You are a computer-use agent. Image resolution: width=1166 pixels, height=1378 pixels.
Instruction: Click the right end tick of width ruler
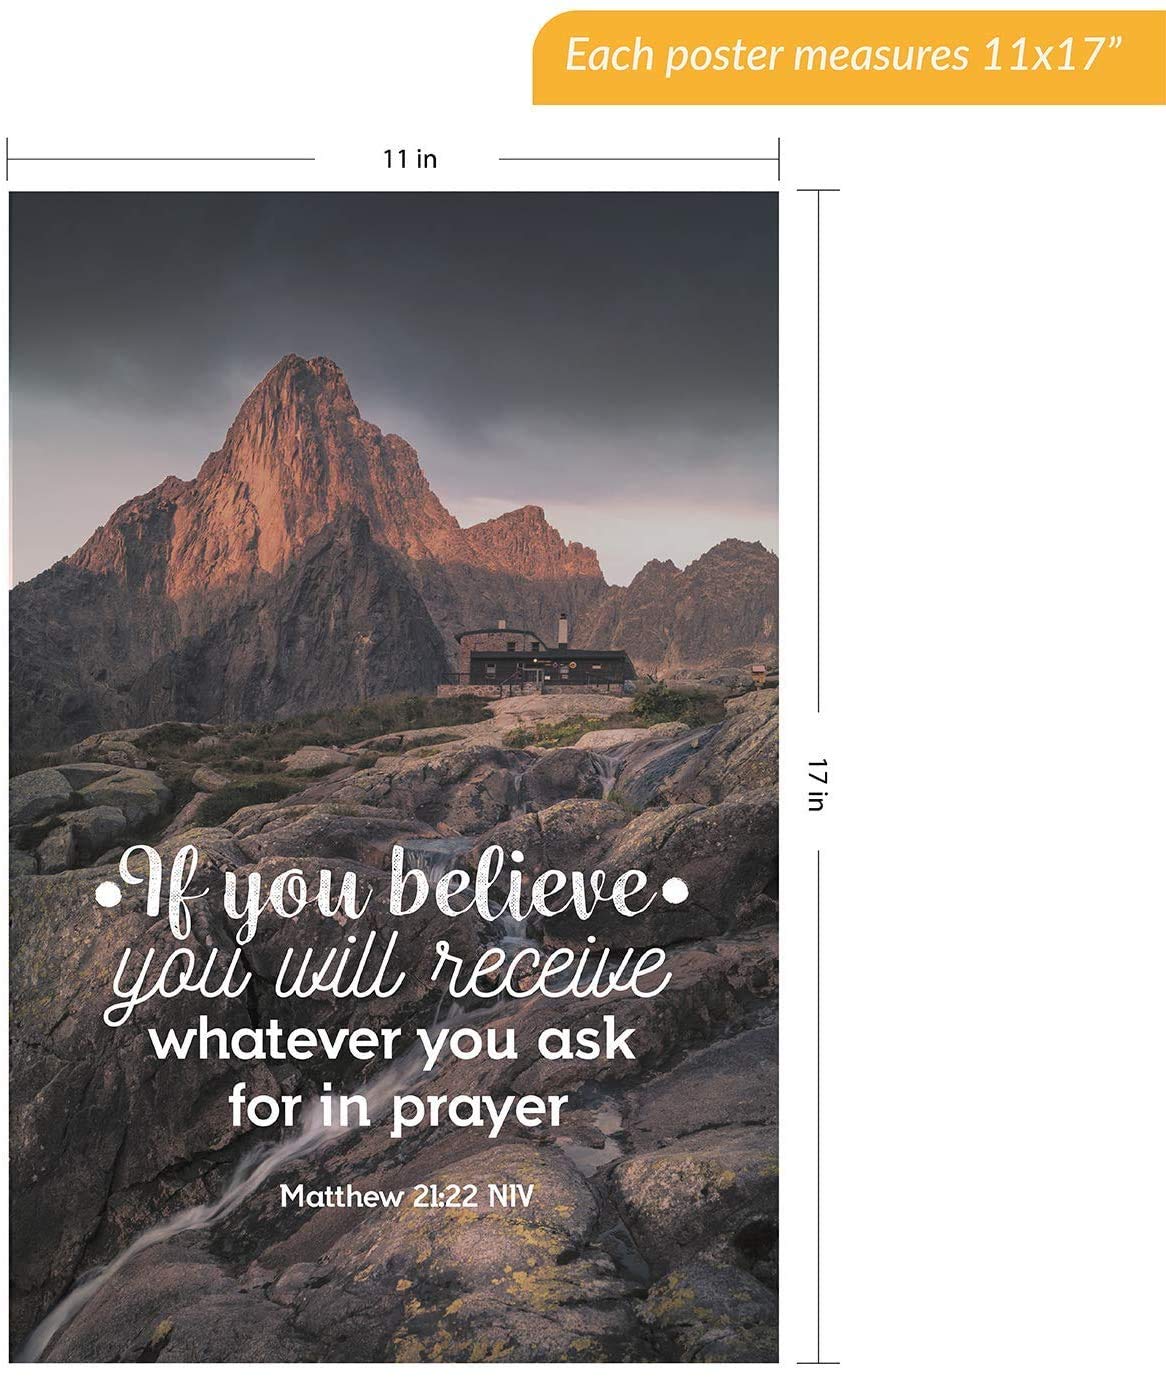[x=779, y=158]
